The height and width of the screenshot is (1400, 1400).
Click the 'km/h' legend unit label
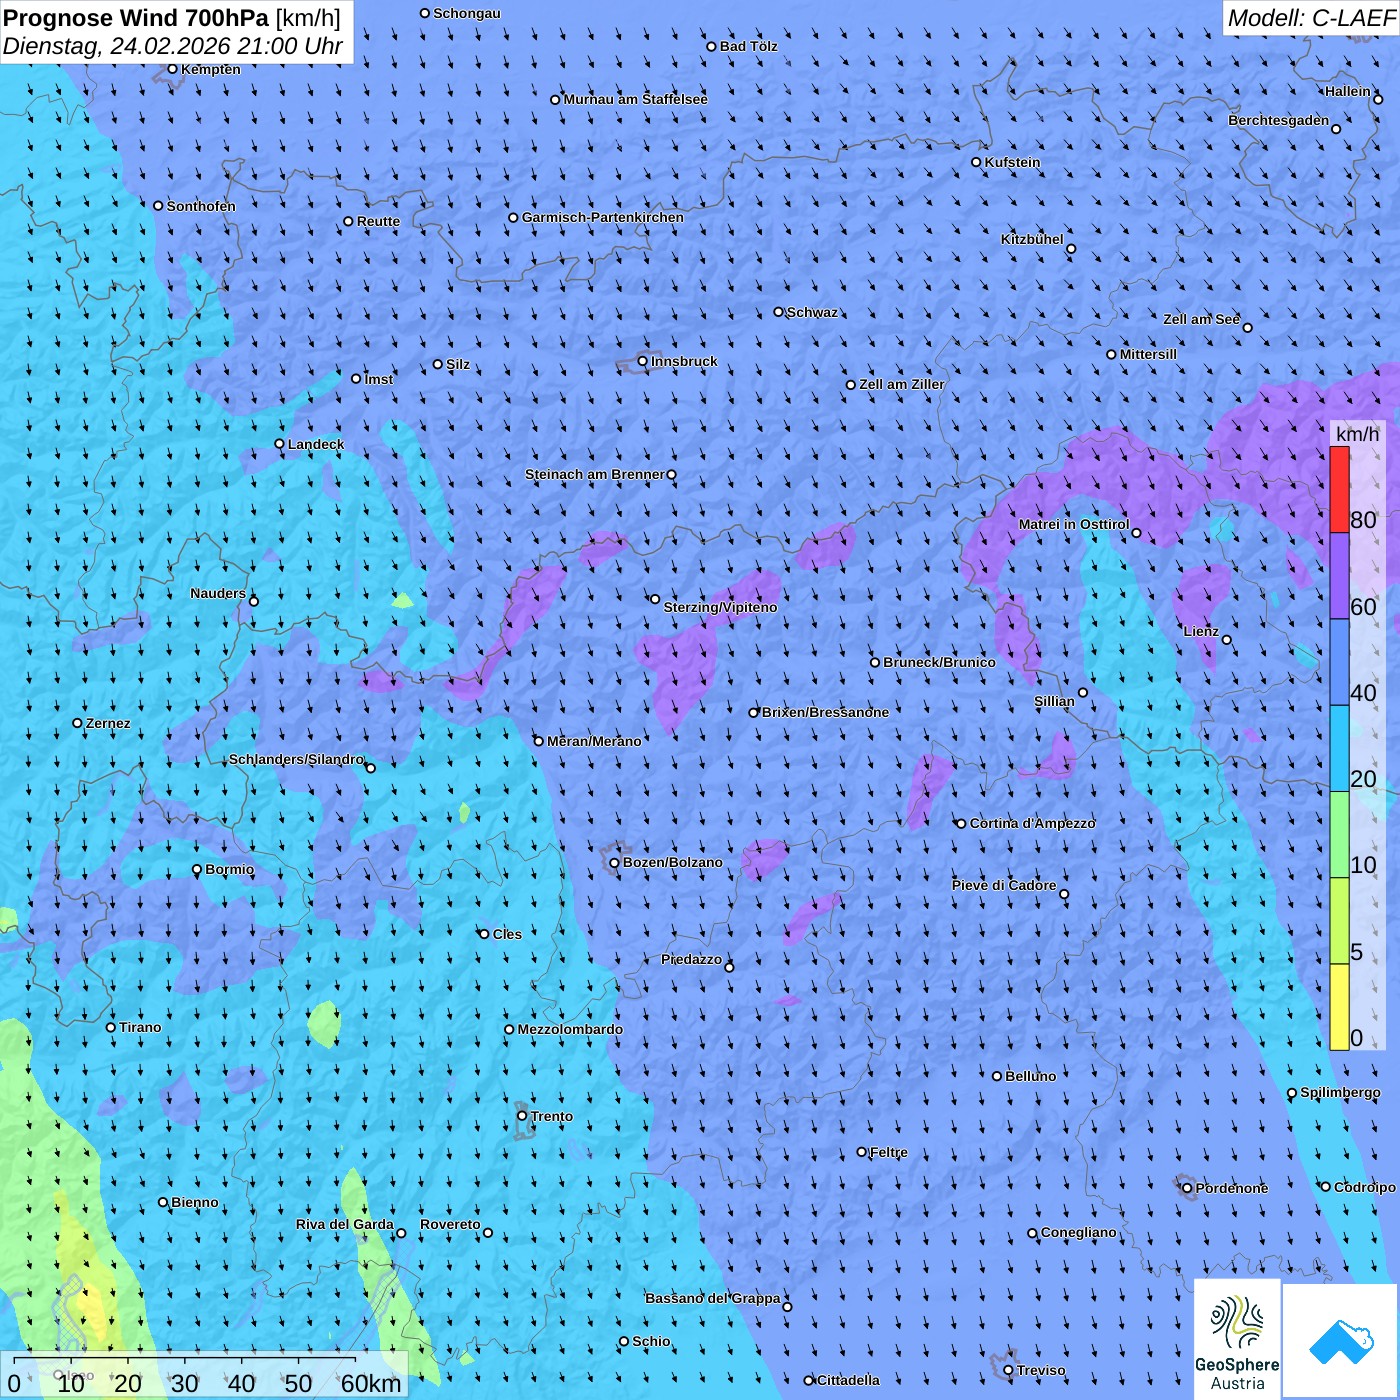[1357, 433]
